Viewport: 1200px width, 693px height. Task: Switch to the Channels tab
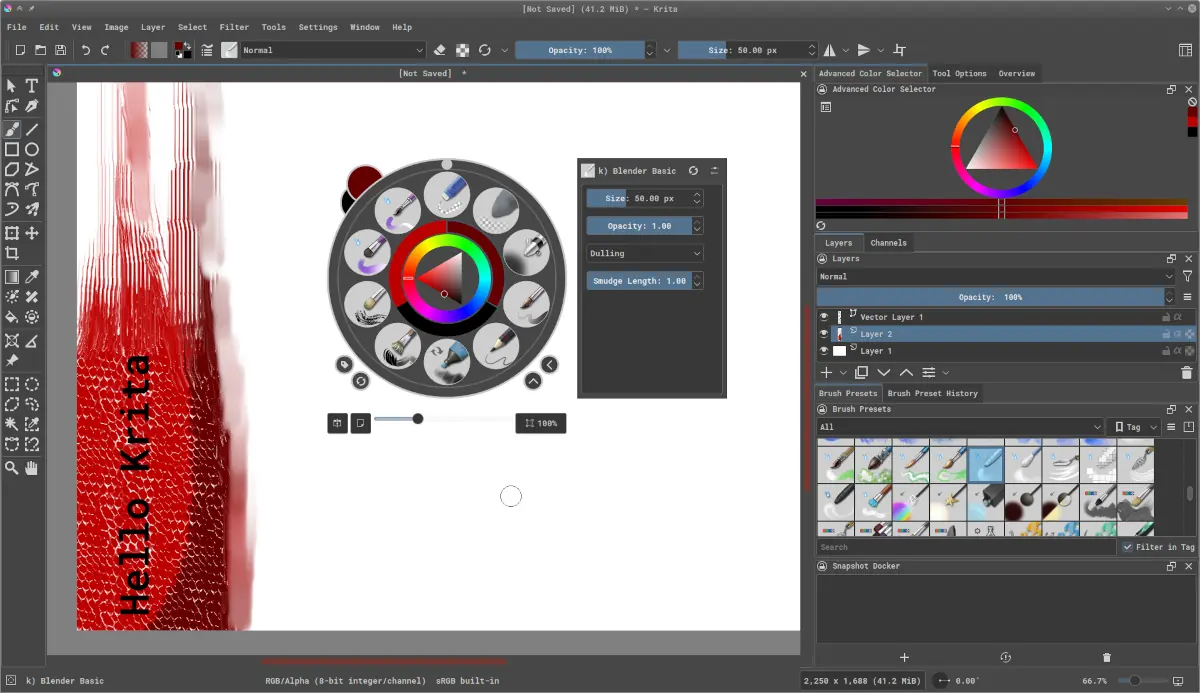coord(888,242)
